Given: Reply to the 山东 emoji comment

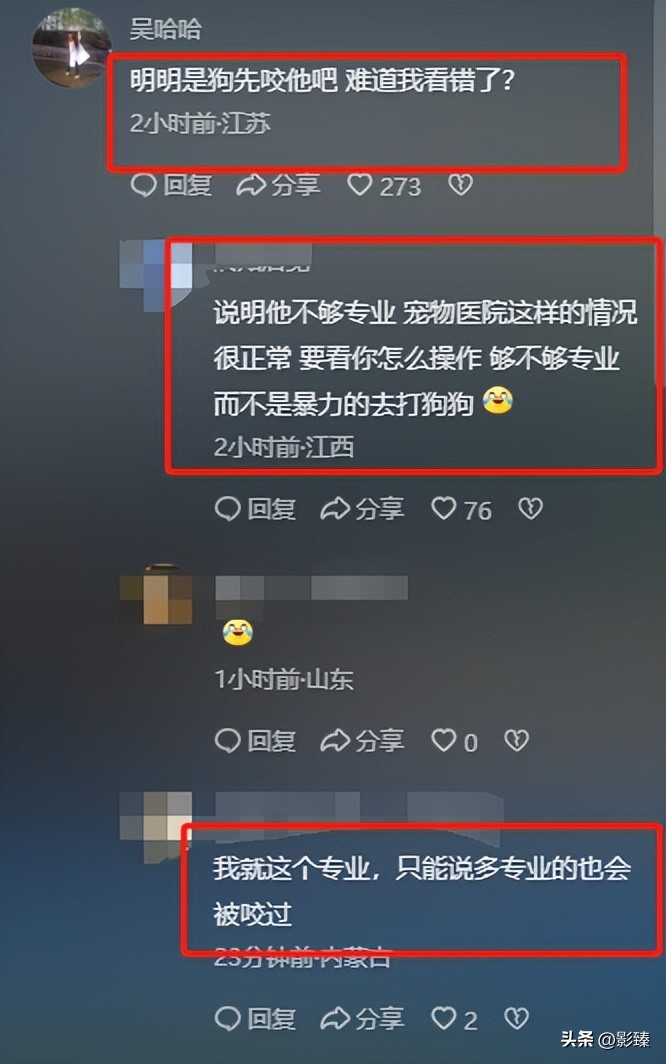Looking at the screenshot, I should click(x=255, y=740).
